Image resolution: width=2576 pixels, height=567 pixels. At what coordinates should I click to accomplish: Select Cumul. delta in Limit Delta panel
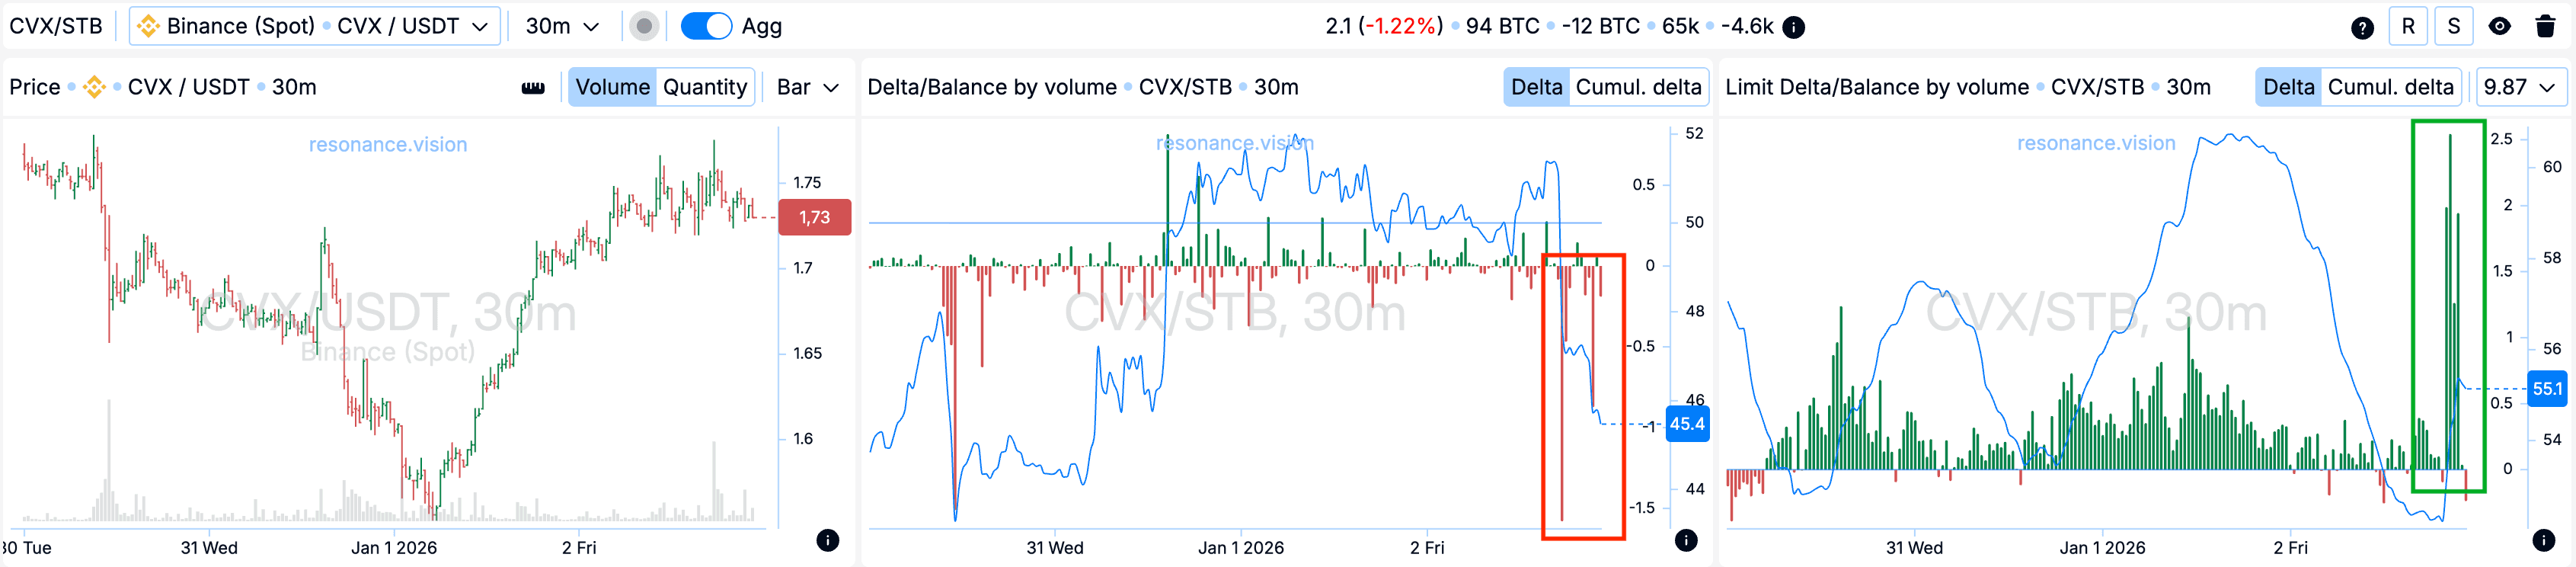[x=2390, y=88]
